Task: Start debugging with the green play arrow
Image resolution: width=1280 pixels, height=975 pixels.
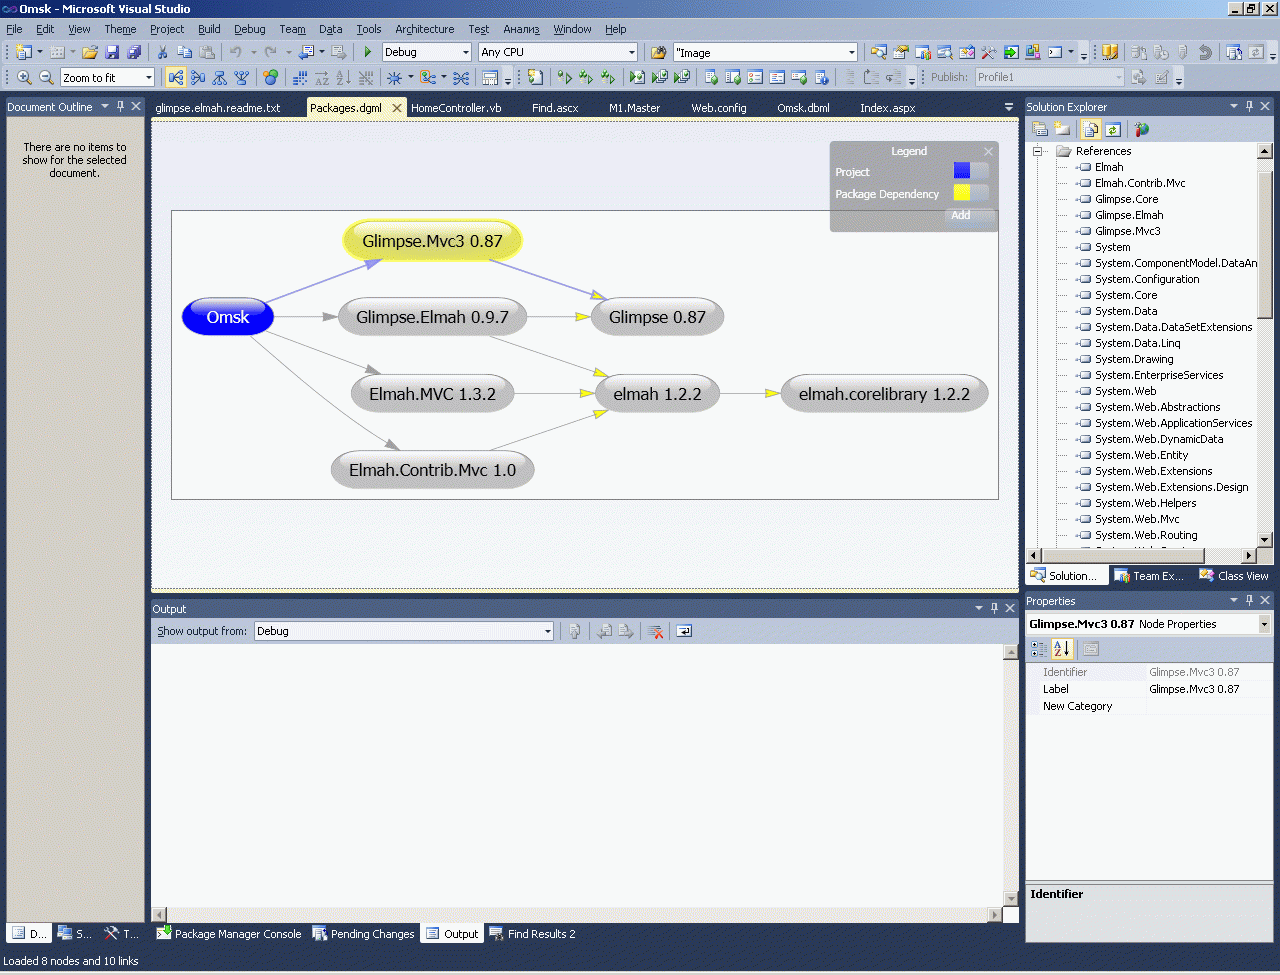Action: click(368, 52)
